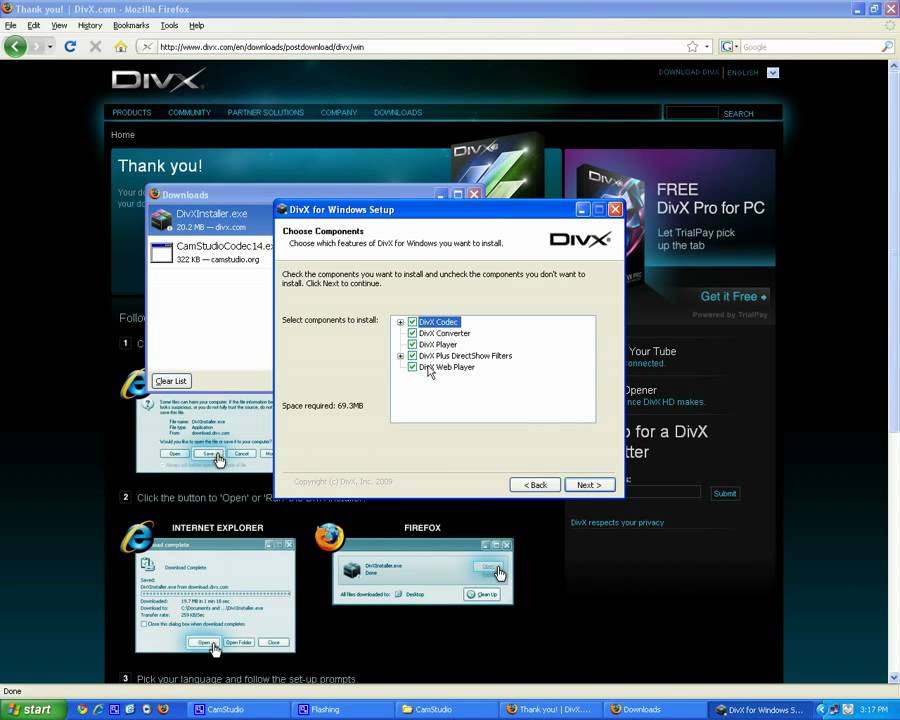Open the File menu
The width and height of the screenshot is (900, 720).
[x=10, y=25]
